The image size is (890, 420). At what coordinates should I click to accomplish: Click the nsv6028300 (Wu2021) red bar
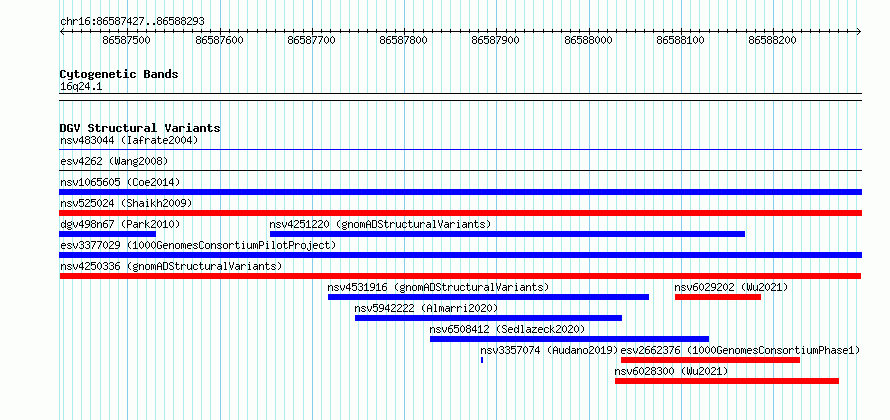[727, 381]
